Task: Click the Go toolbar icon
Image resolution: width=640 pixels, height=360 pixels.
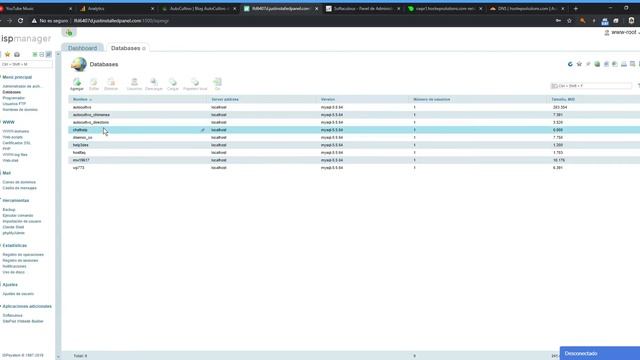Action: 218,84
